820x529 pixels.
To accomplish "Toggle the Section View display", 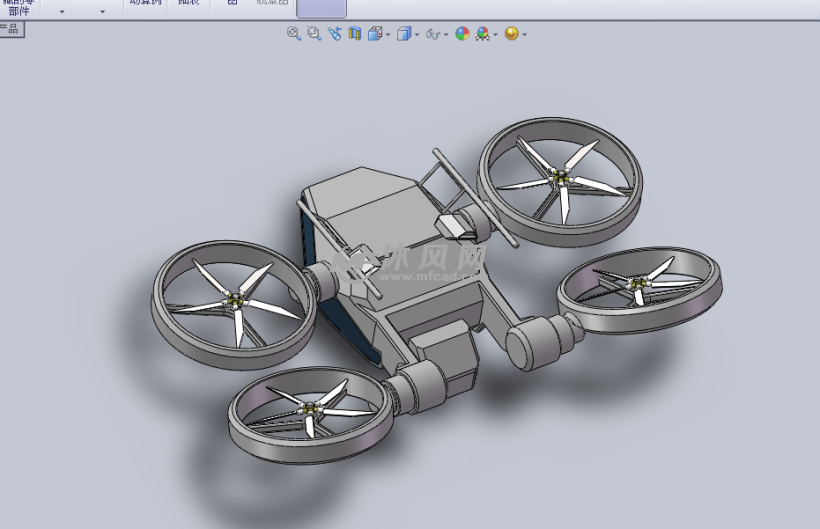I will pos(354,33).
